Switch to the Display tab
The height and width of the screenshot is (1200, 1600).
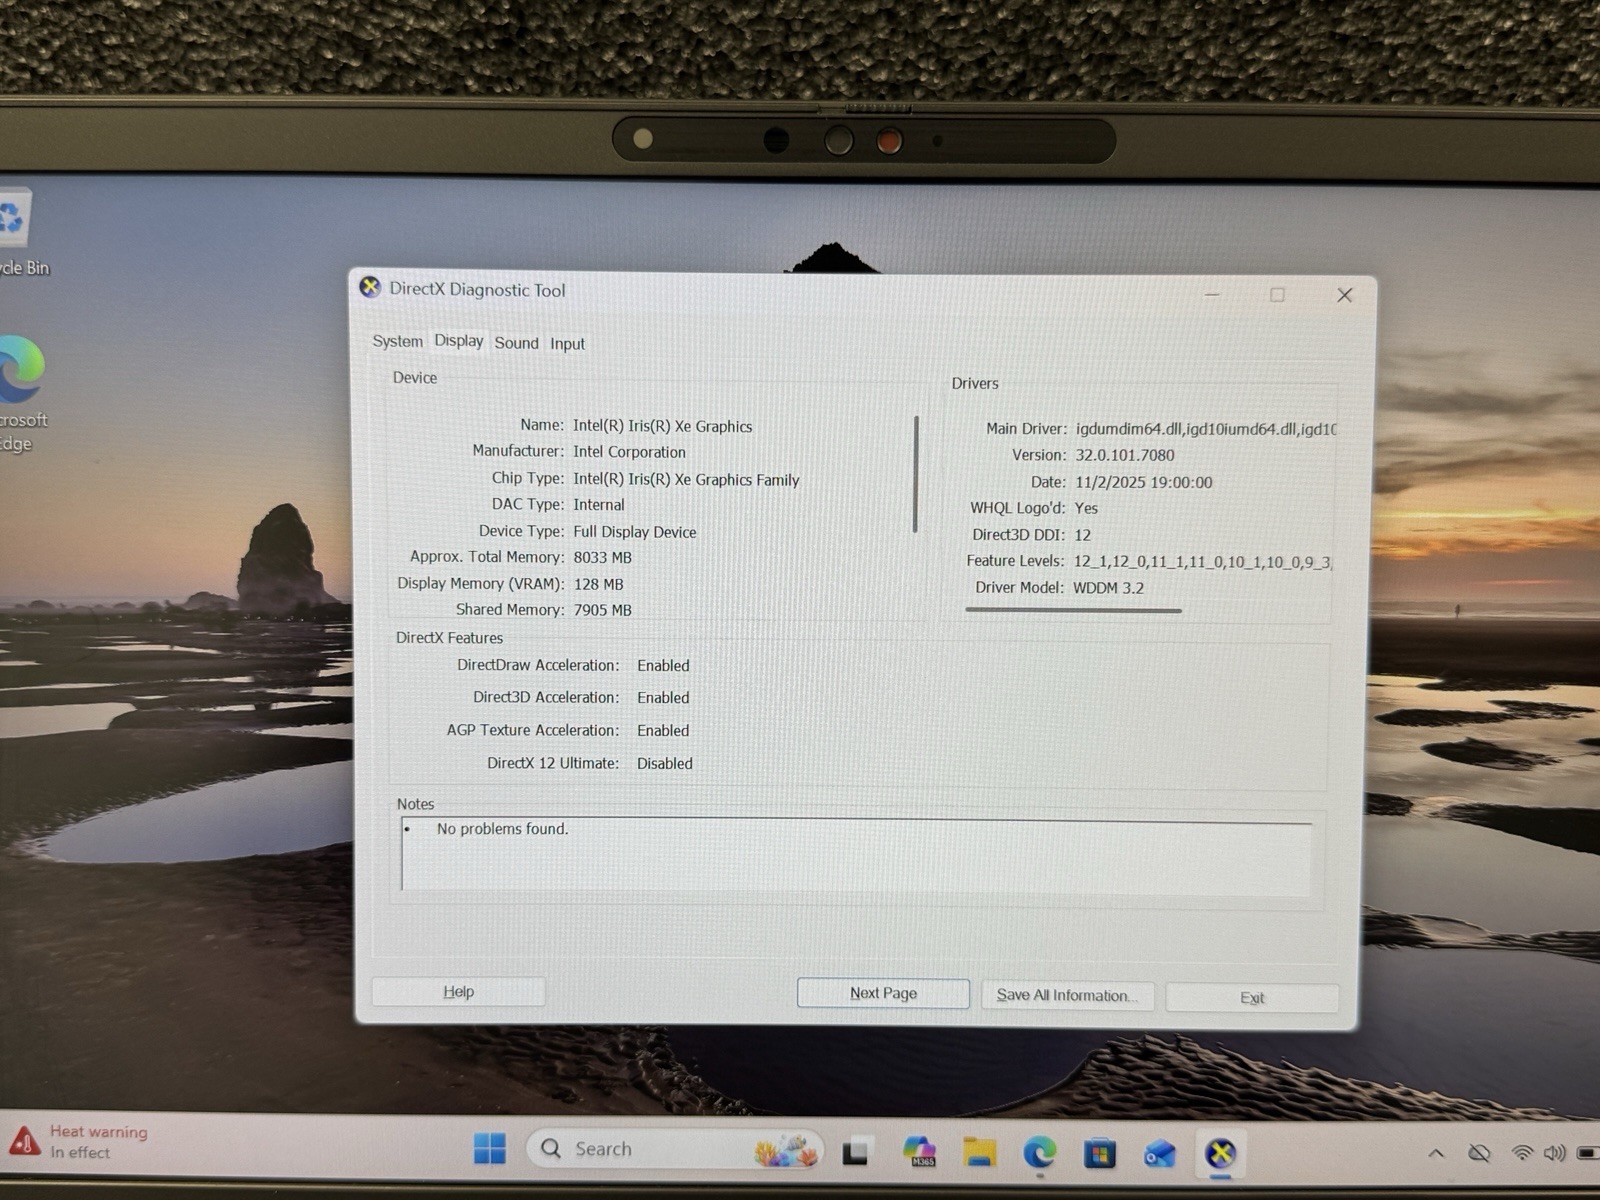(x=459, y=341)
